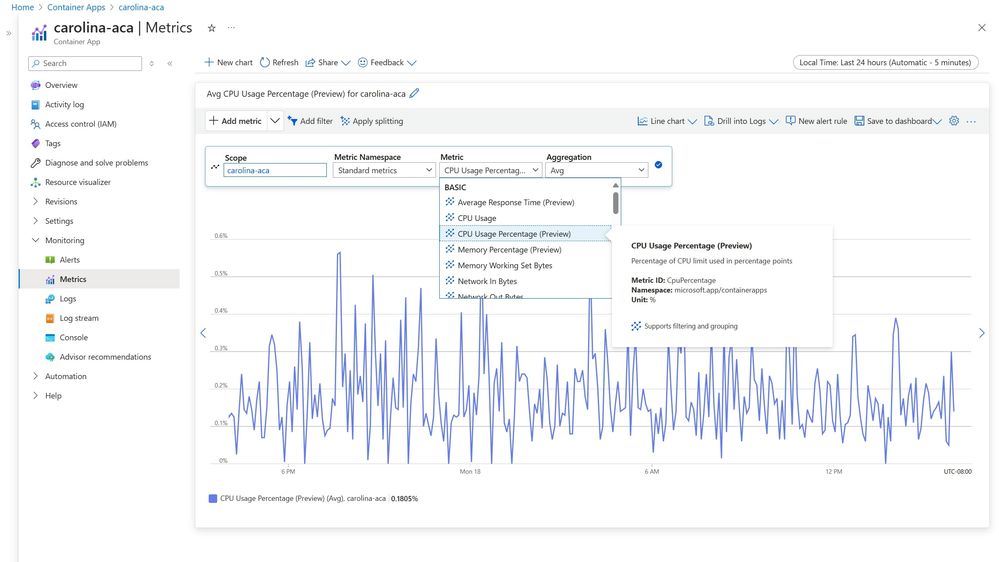Expand the left portal menu chevrons
999x562 pixels.
(x=8, y=33)
